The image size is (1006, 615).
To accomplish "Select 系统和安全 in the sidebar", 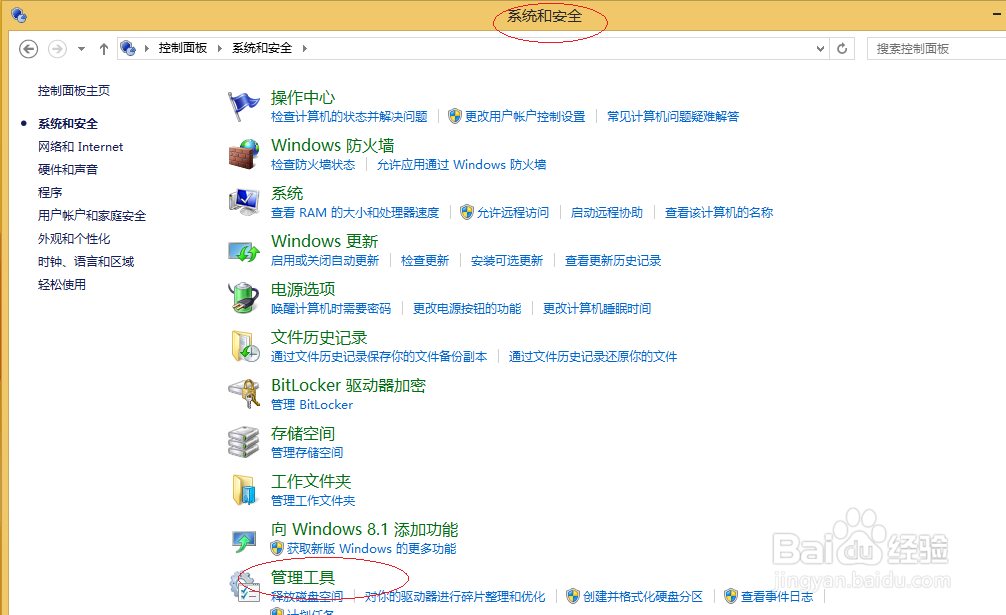I will point(68,124).
